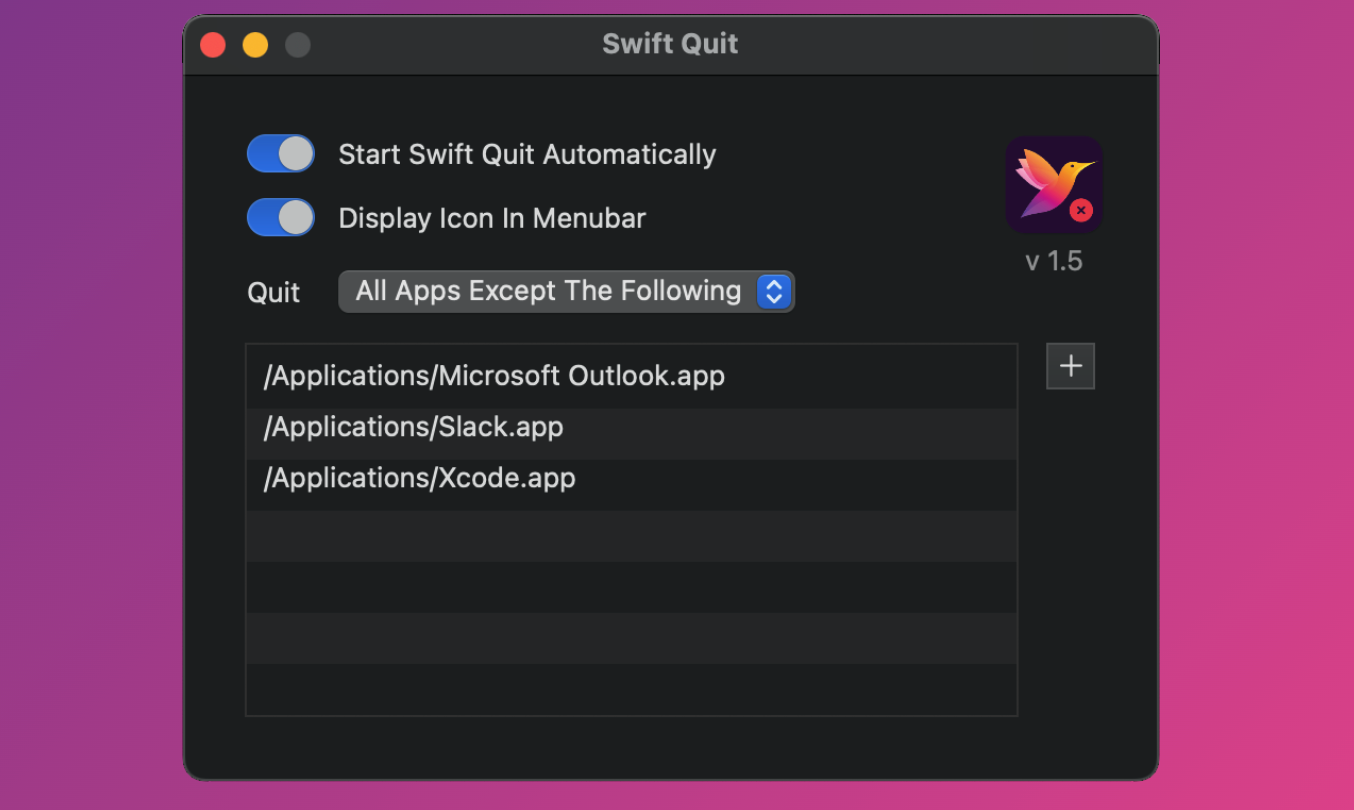1354x810 pixels.
Task: Disable the Display Icon In Menubar switch
Action: pyautogui.click(x=281, y=217)
